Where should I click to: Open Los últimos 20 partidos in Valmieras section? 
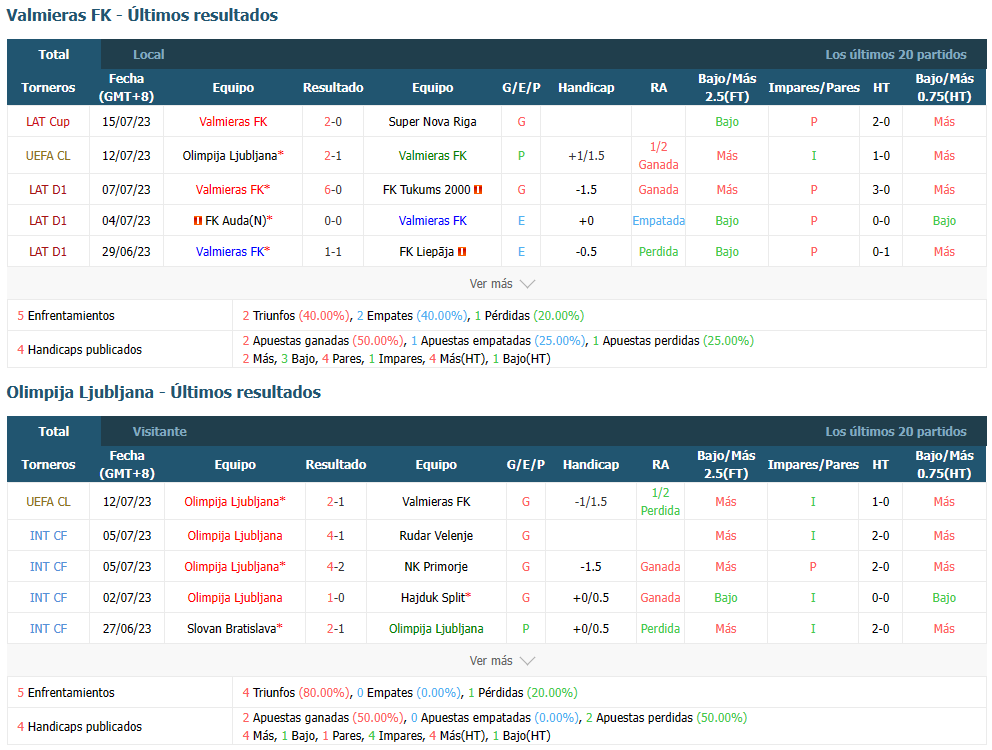(x=896, y=54)
